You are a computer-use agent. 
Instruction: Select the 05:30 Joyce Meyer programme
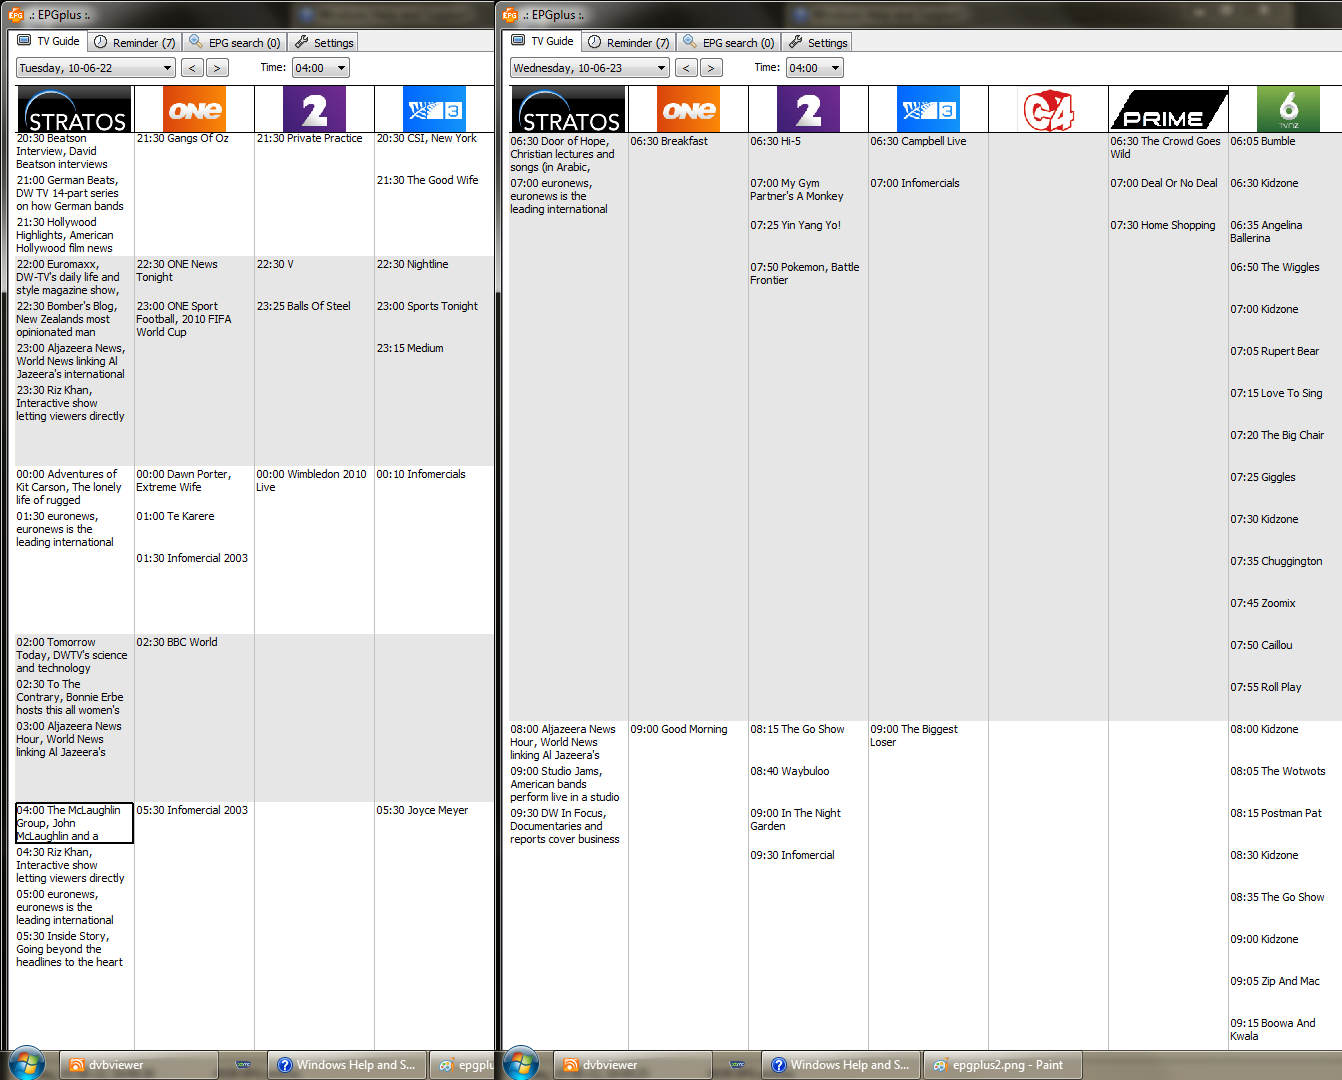click(422, 811)
